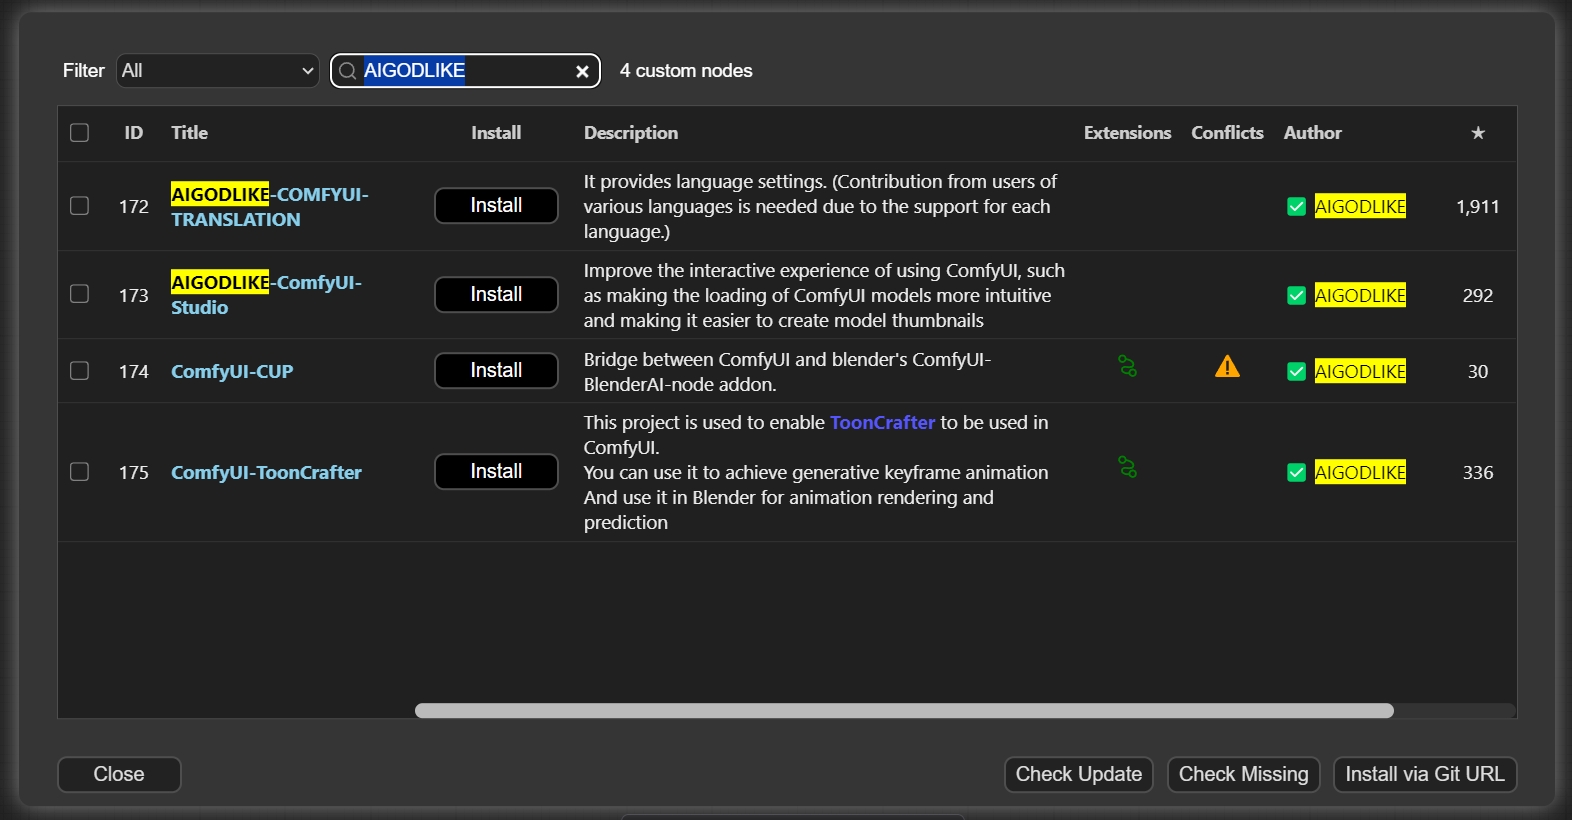Screen dimensions: 1572x820
Task: Open AIGODLIKE author link for ComfyUI-CUP
Action: coord(1360,372)
